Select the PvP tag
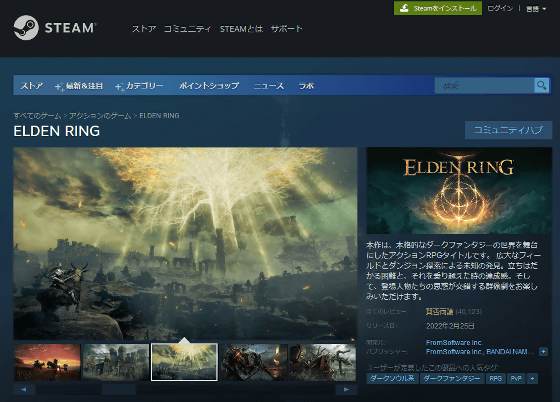The image size is (560, 402). pyautogui.click(x=516, y=378)
